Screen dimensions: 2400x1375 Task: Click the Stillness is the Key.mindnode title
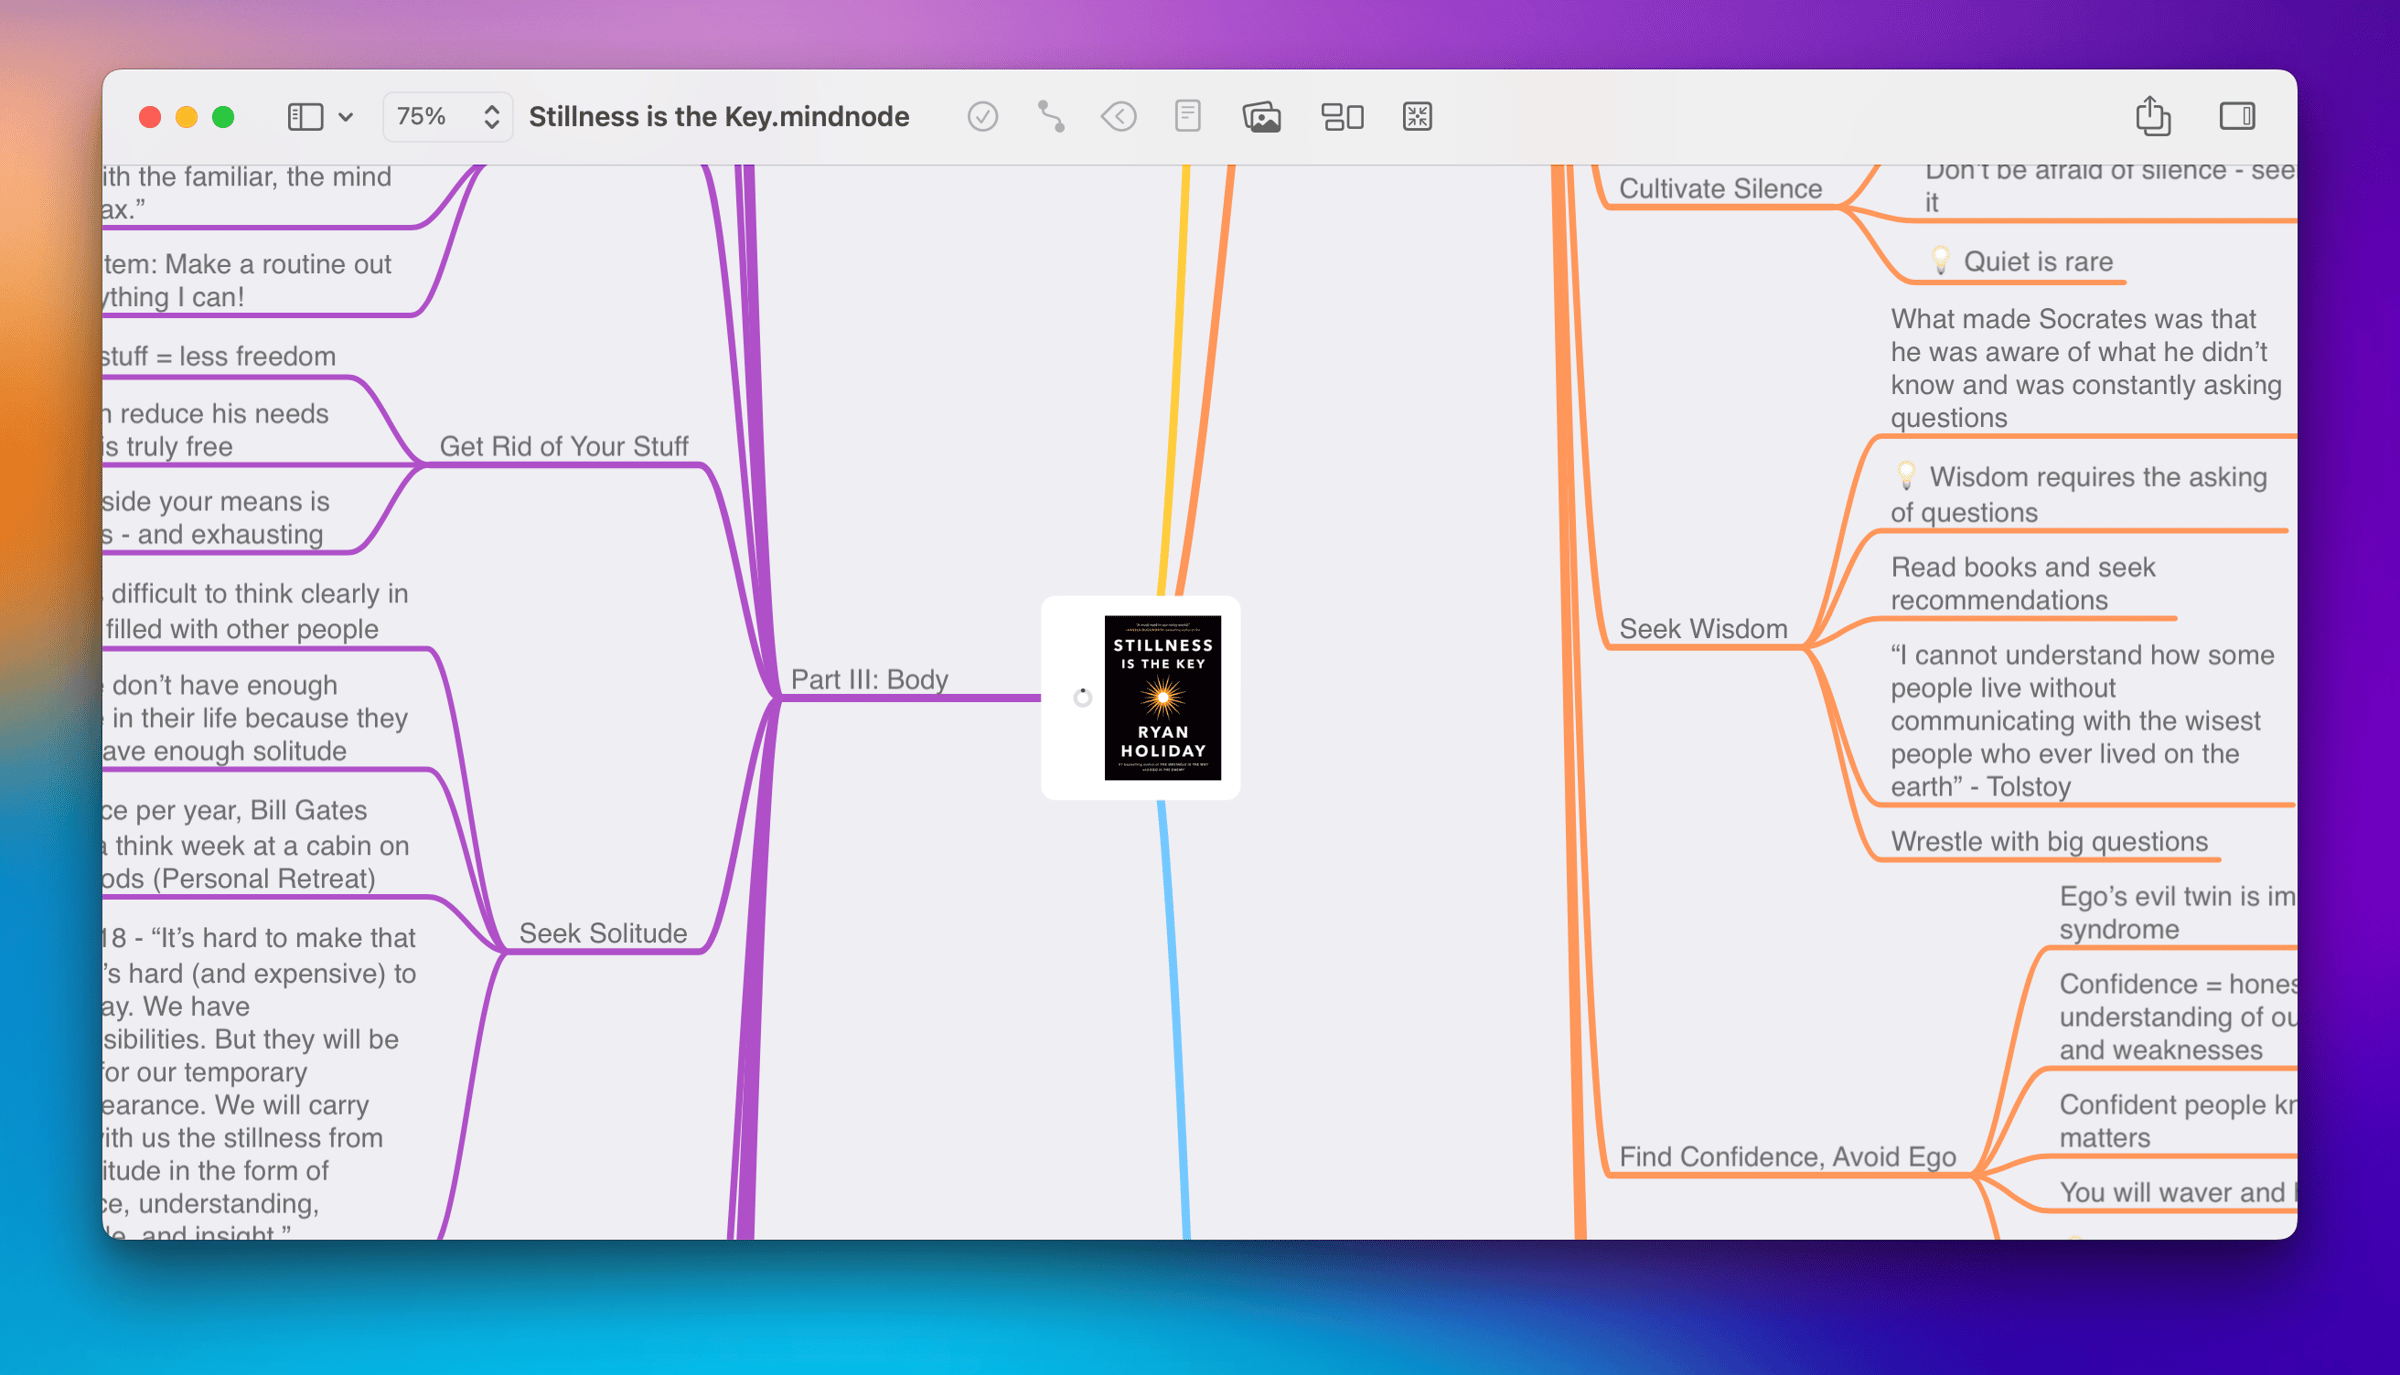click(719, 117)
